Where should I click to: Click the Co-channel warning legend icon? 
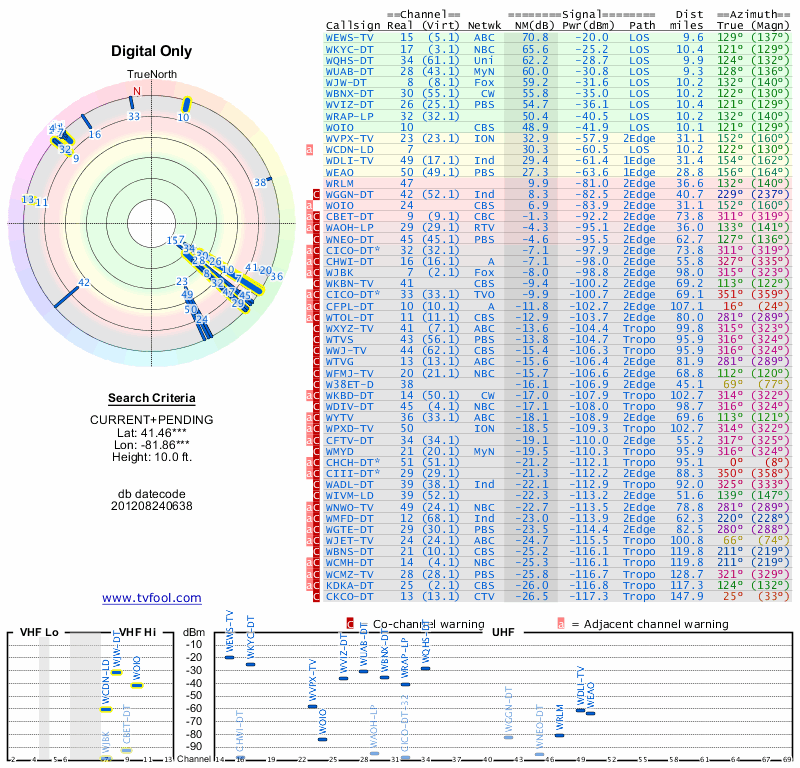[350, 624]
